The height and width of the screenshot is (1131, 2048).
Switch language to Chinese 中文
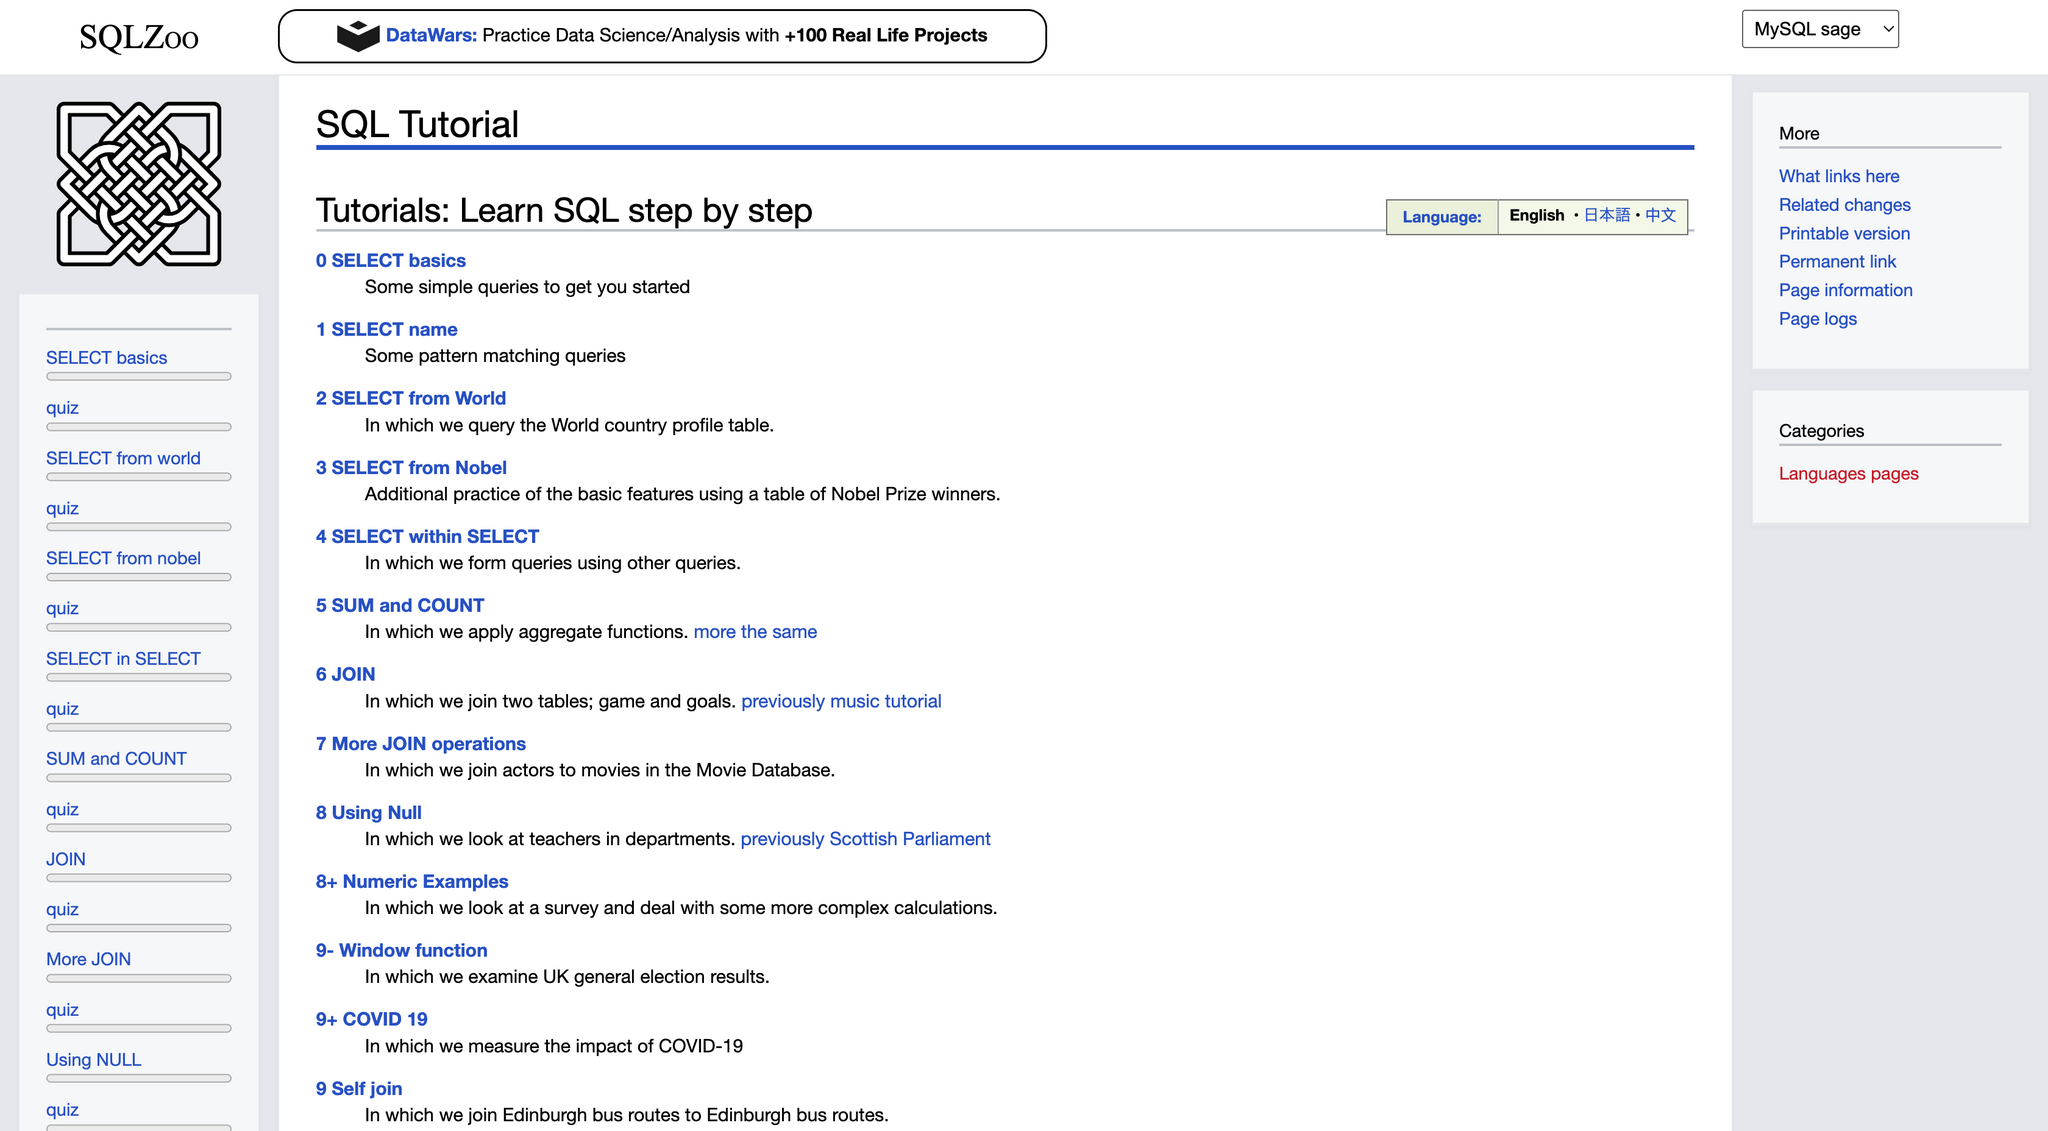[1660, 215]
